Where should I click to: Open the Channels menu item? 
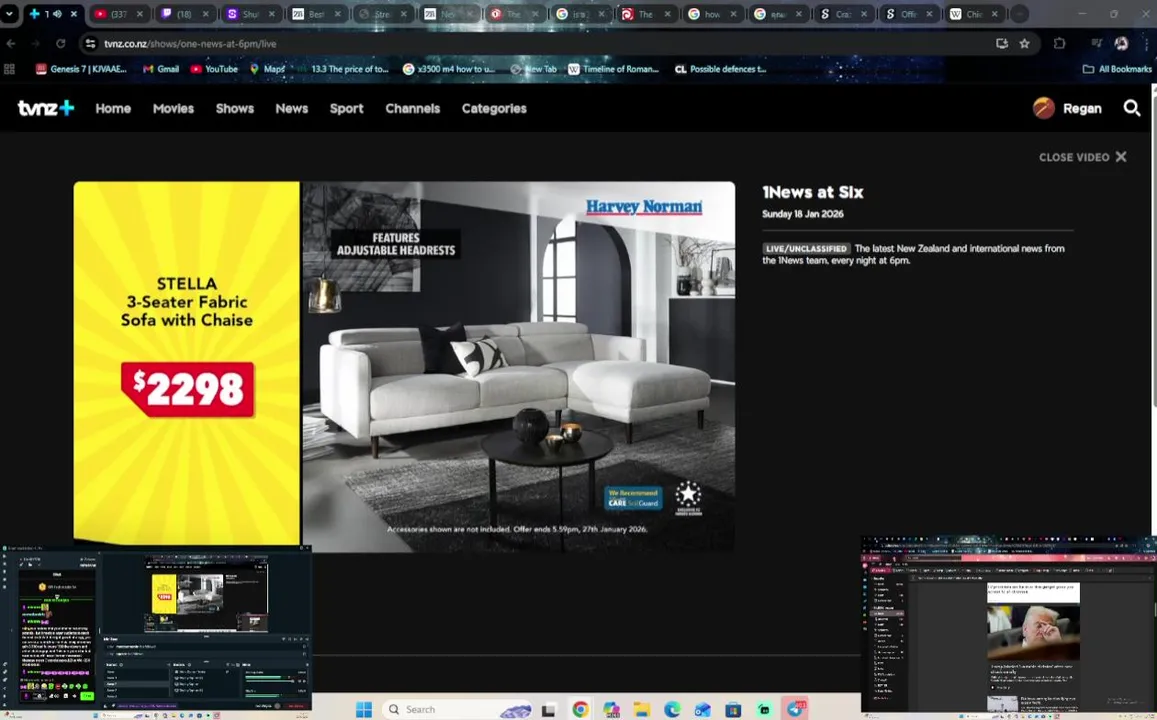click(x=412, y=108)
